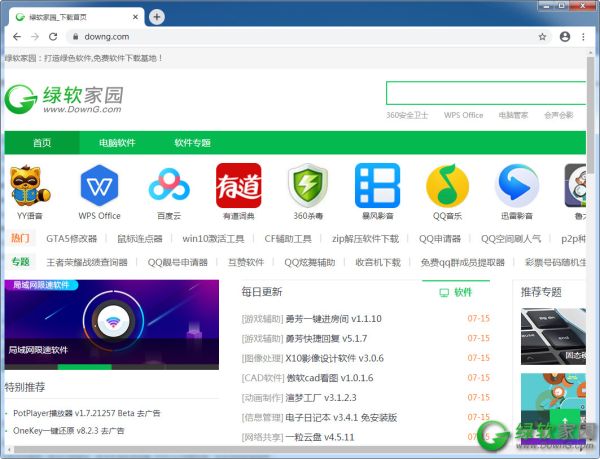Screen dimensions: 600x459
Task: Open the 百度云 app icon
Action: pos(169,185)
